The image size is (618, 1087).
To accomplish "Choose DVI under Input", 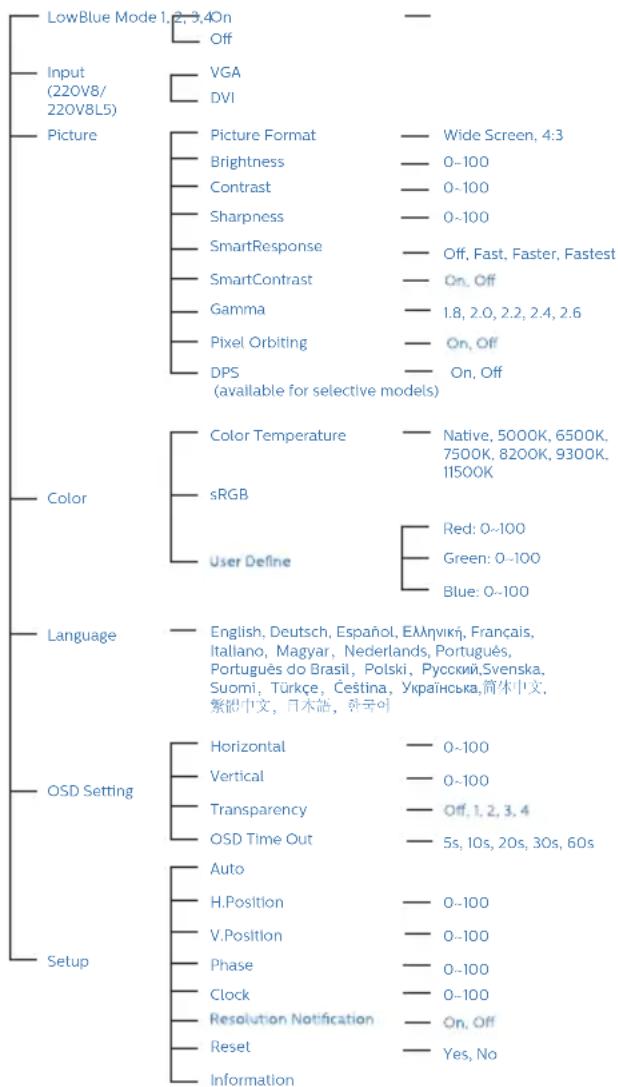I will (222, 98).
